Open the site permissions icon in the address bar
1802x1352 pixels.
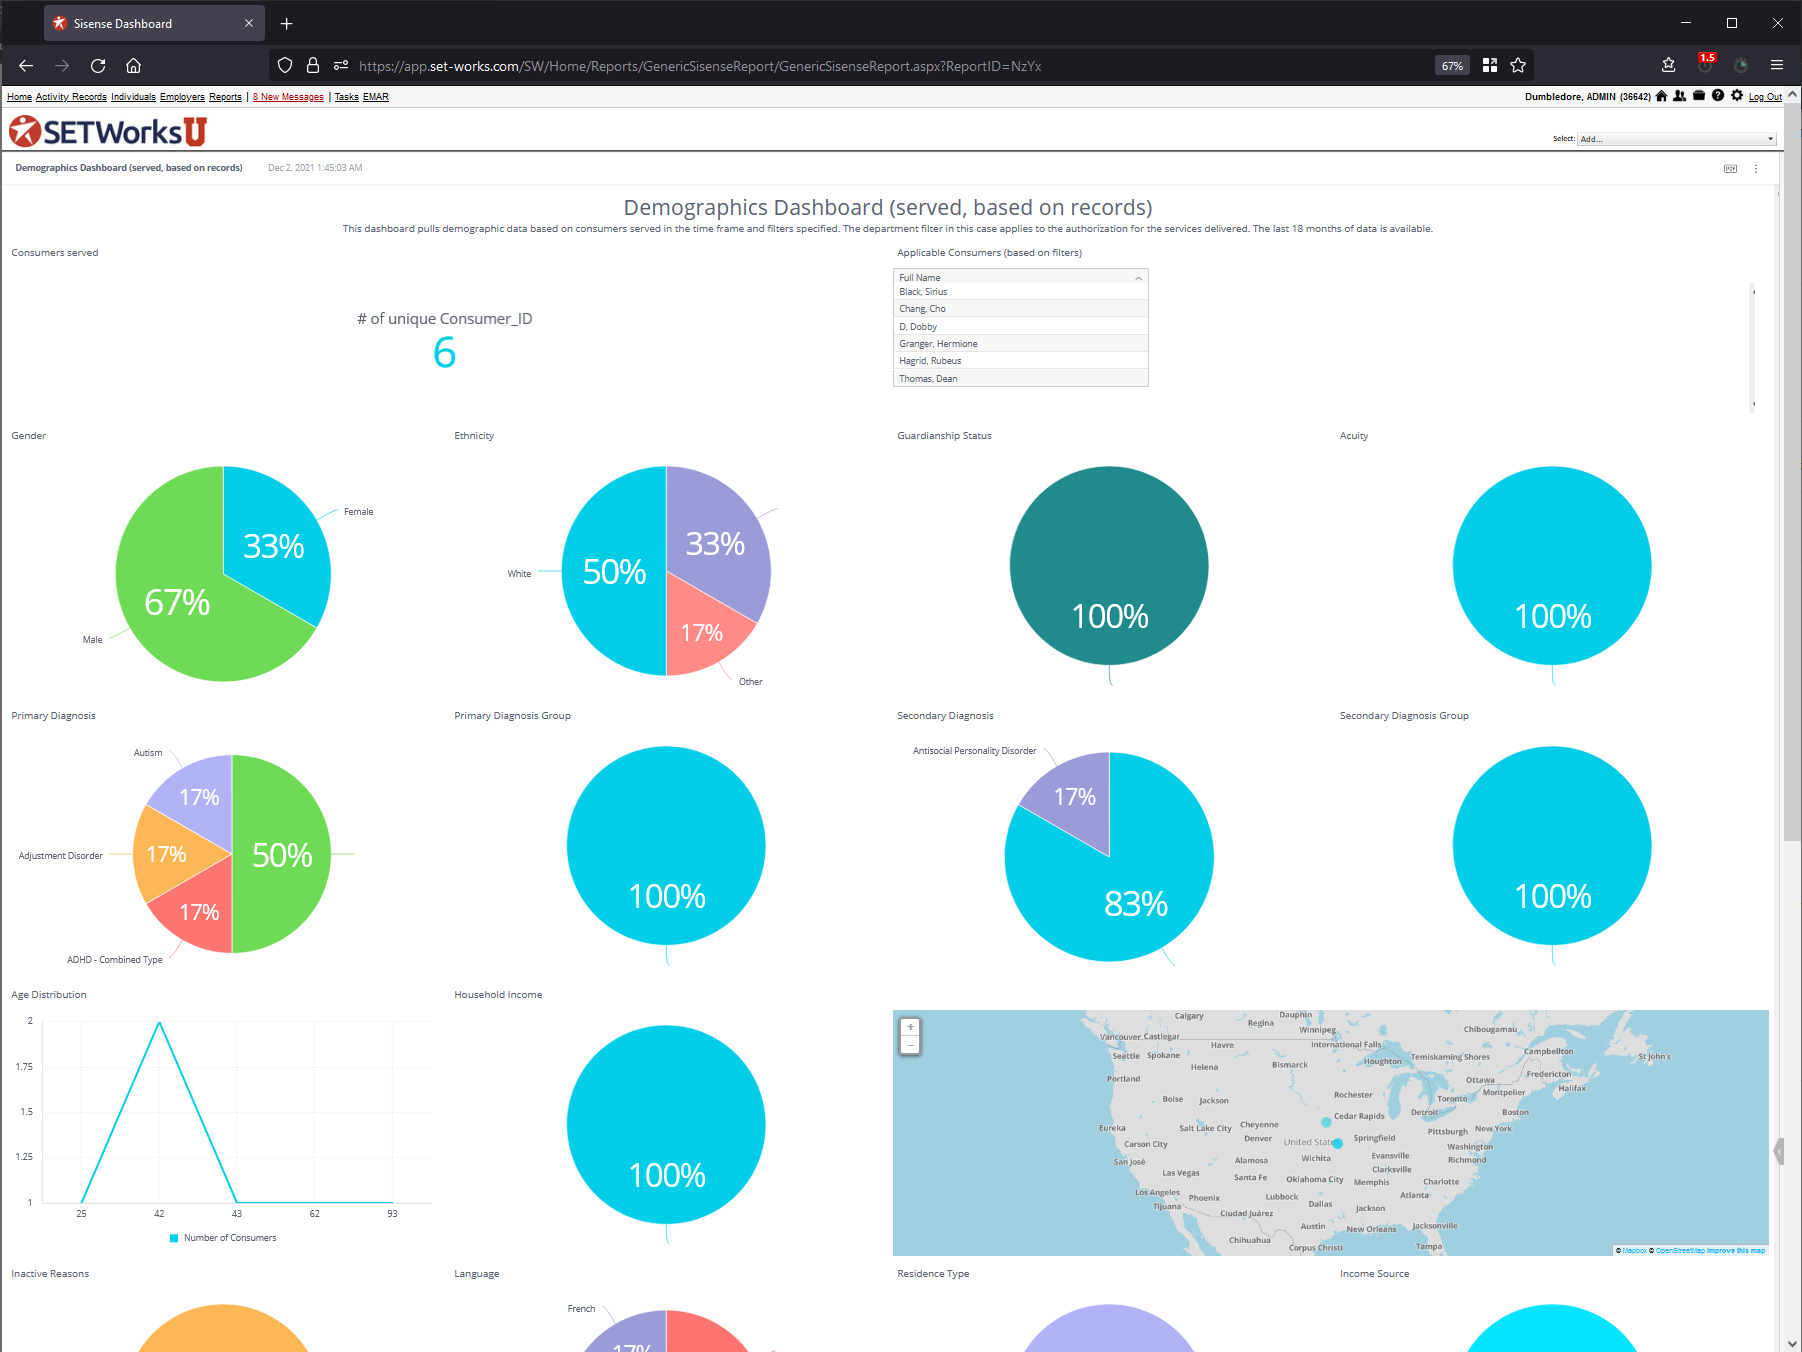pyautogui.click(x=341, y=66)
